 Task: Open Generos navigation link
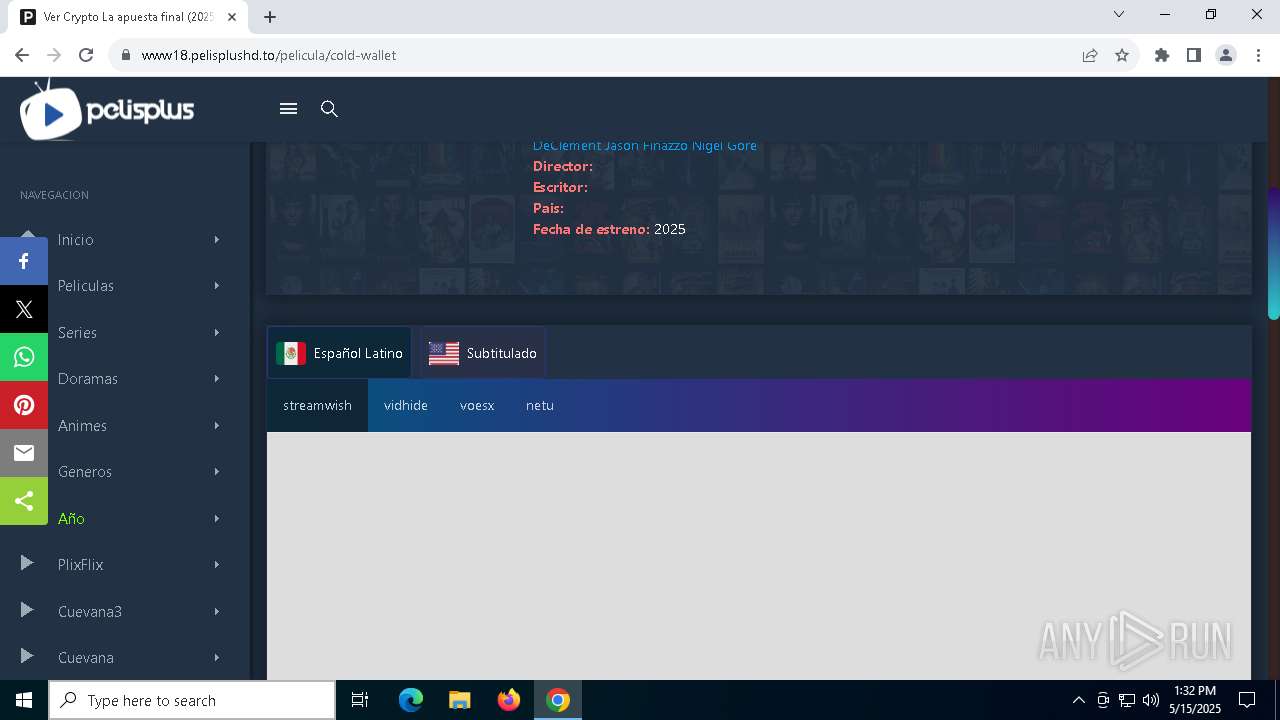pos(85,472)
